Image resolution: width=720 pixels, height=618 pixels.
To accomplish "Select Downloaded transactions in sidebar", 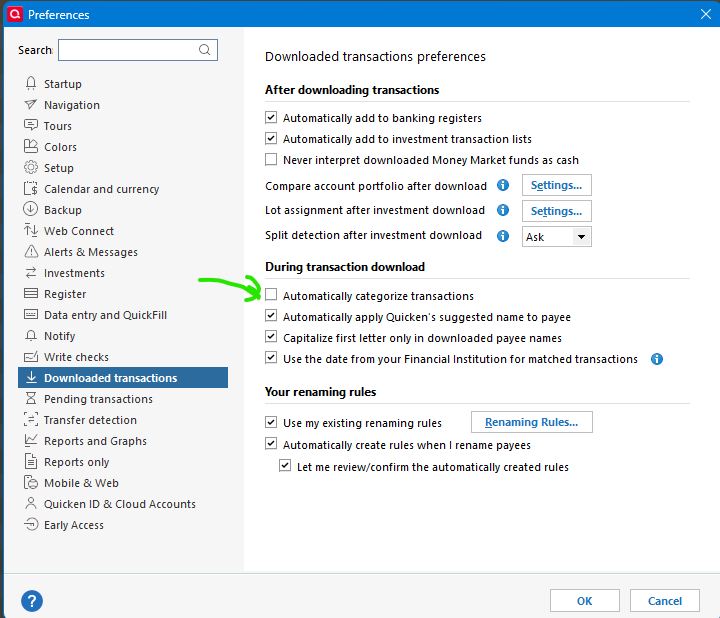I will pos(123,377).
